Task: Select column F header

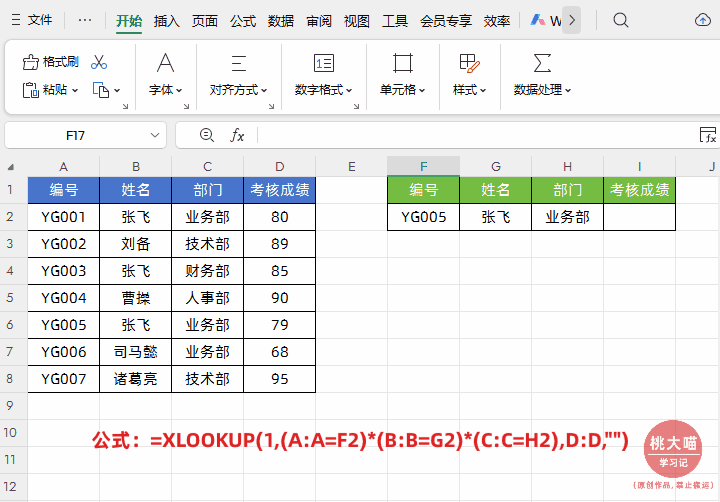Action: (423, 166)
